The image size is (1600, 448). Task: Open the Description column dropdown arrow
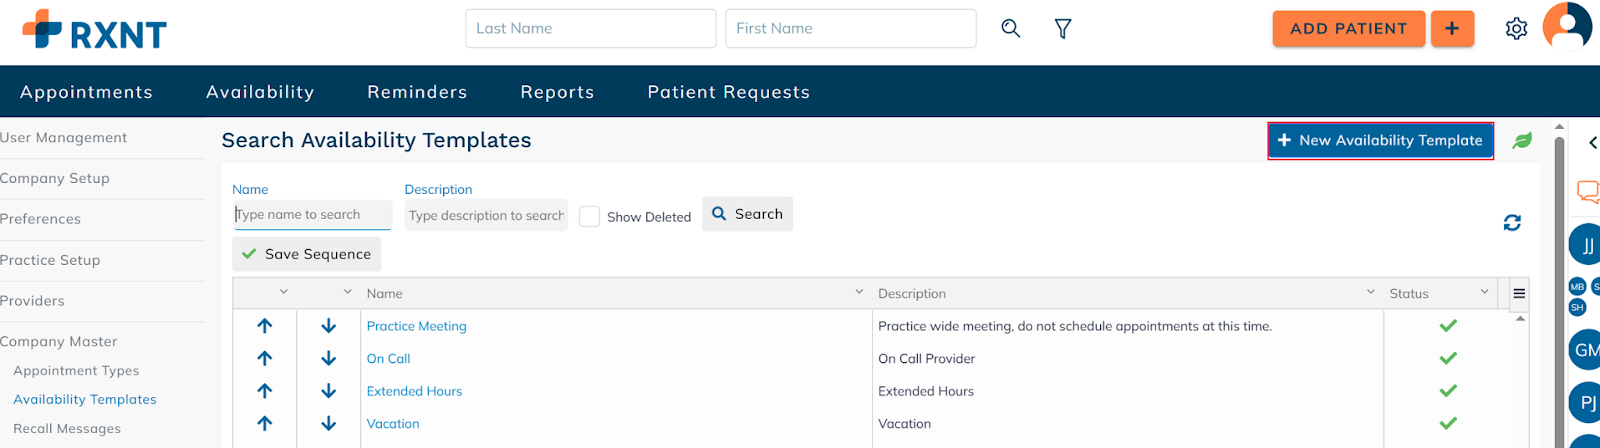(x=1370, y=292)
